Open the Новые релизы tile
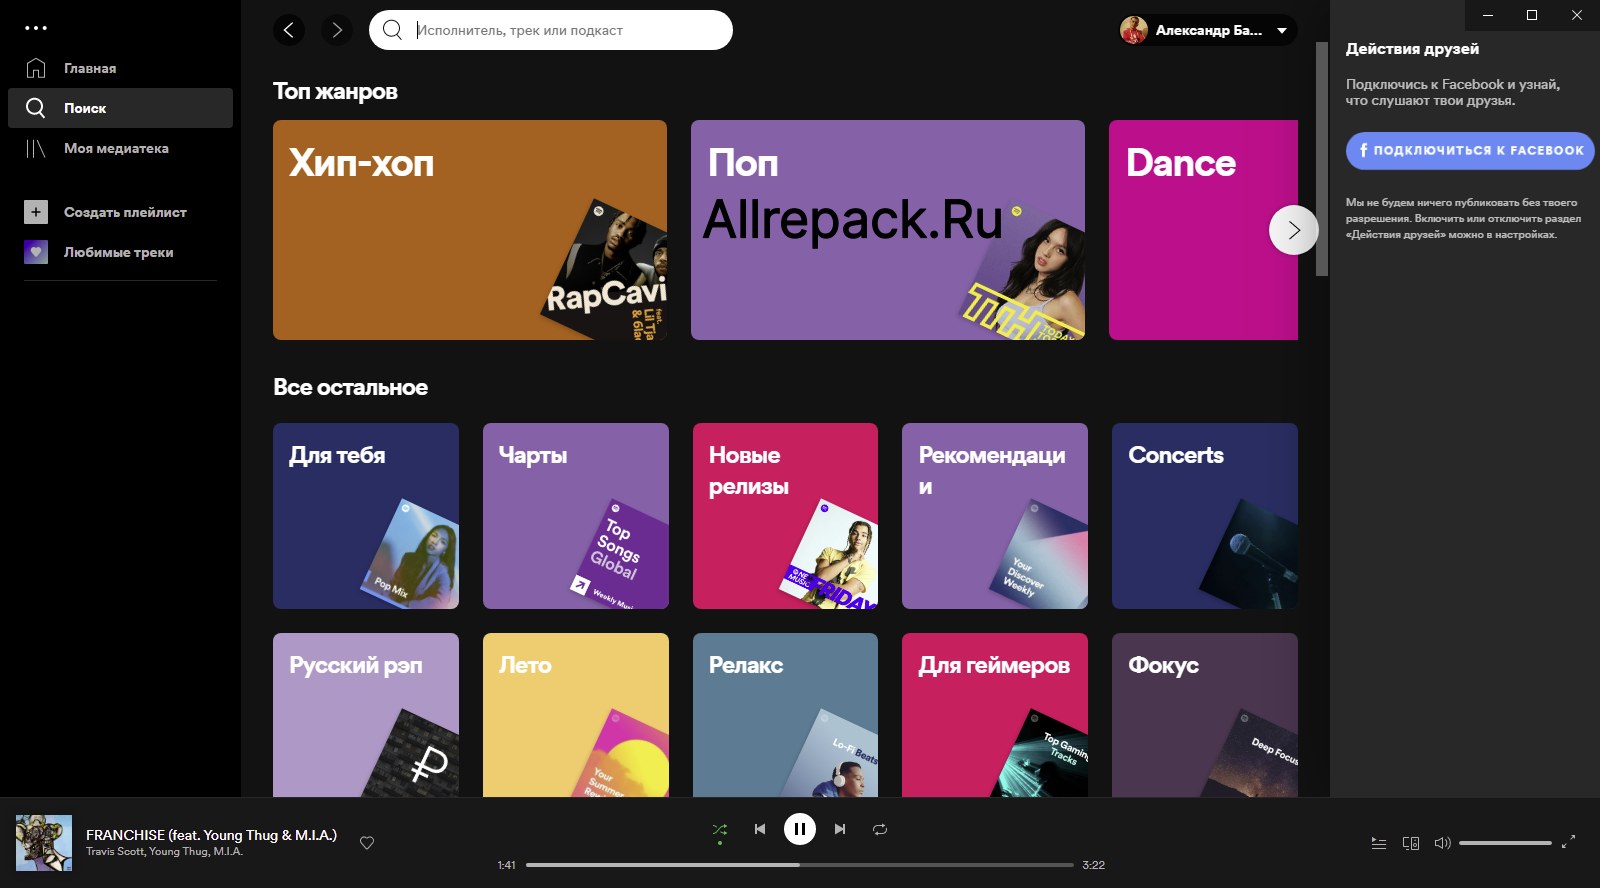1600x888 pixels. [x=785, y=516]
